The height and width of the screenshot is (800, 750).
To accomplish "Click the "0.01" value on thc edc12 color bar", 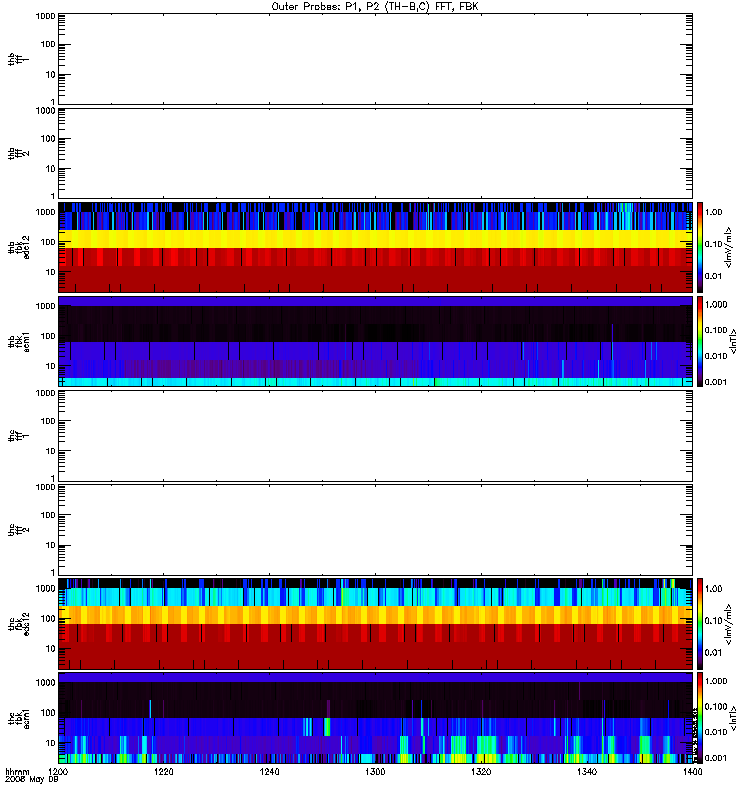I will click(713, 653).
